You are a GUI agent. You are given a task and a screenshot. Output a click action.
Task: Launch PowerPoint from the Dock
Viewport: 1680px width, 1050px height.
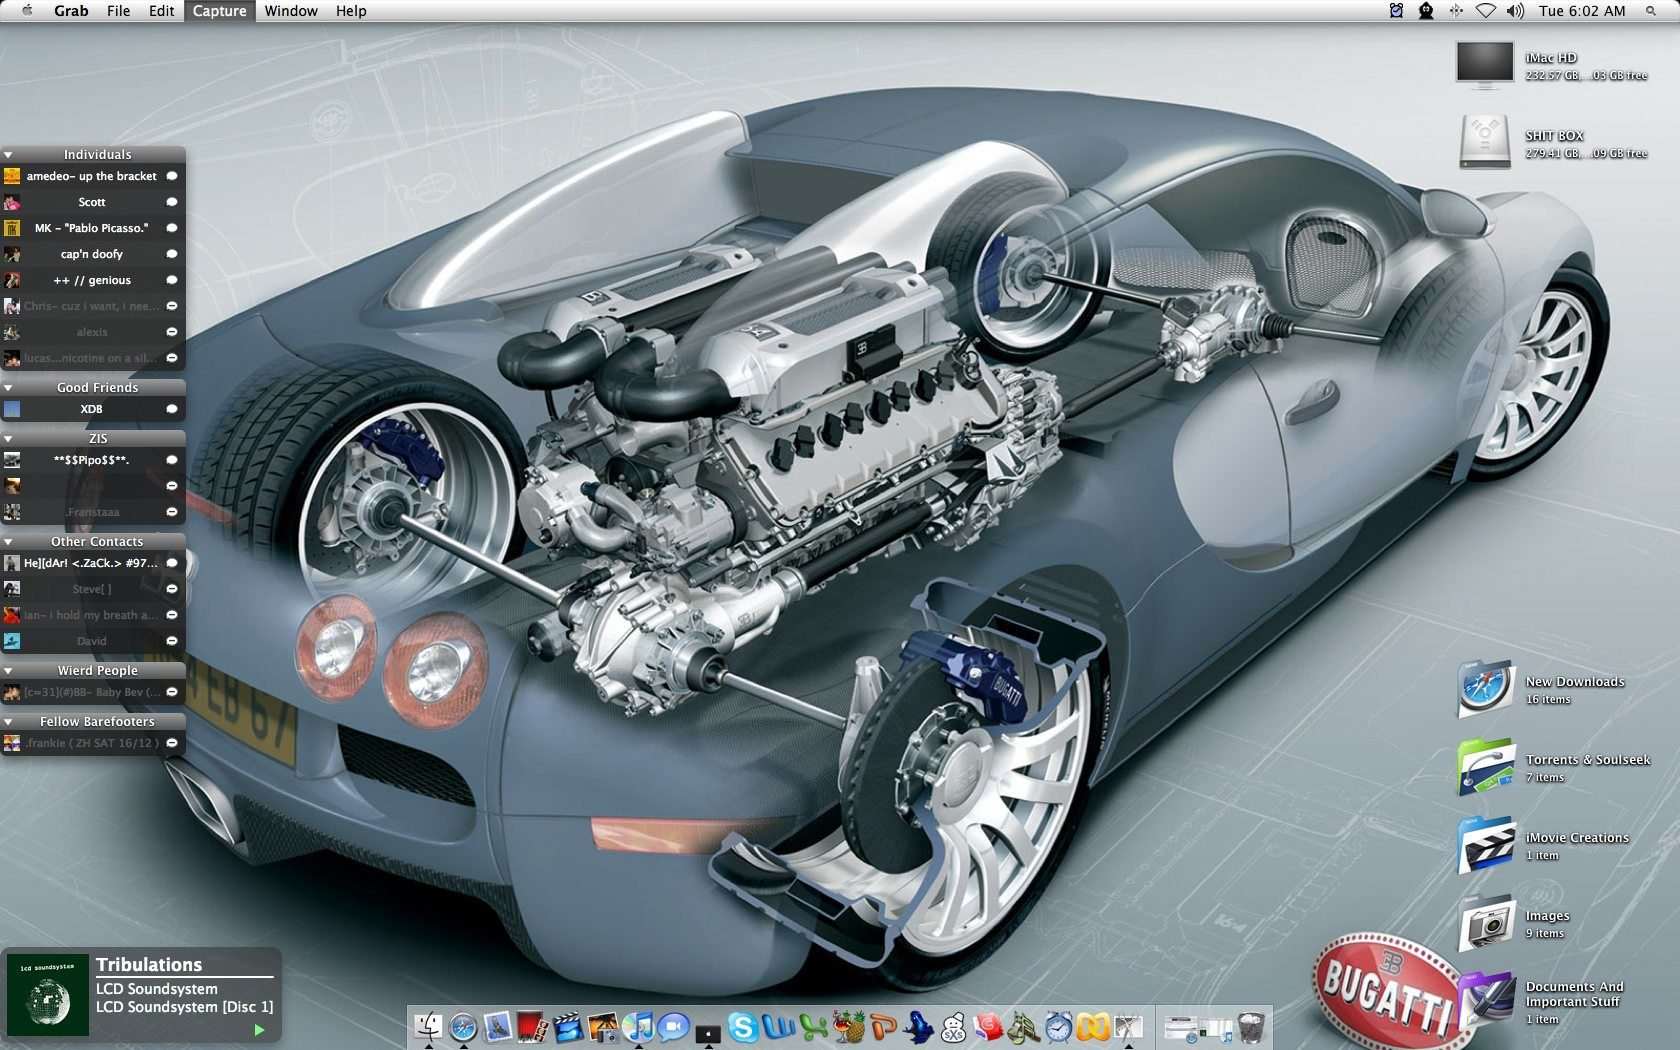(885, 1026)
